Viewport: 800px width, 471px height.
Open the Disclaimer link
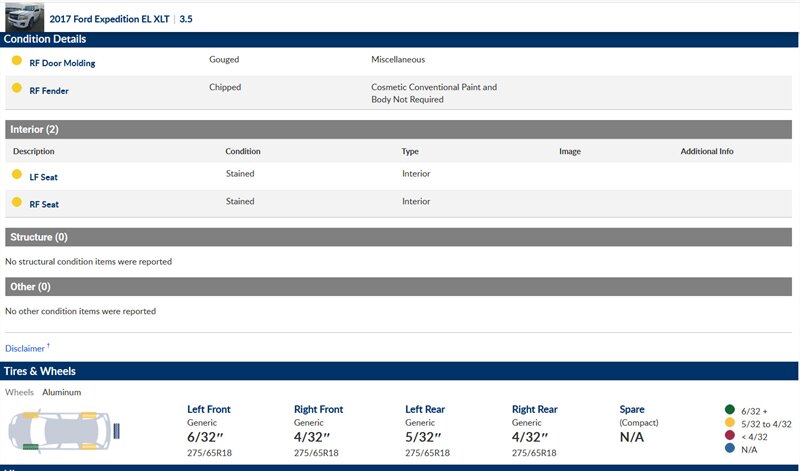(x=25, y=349)
